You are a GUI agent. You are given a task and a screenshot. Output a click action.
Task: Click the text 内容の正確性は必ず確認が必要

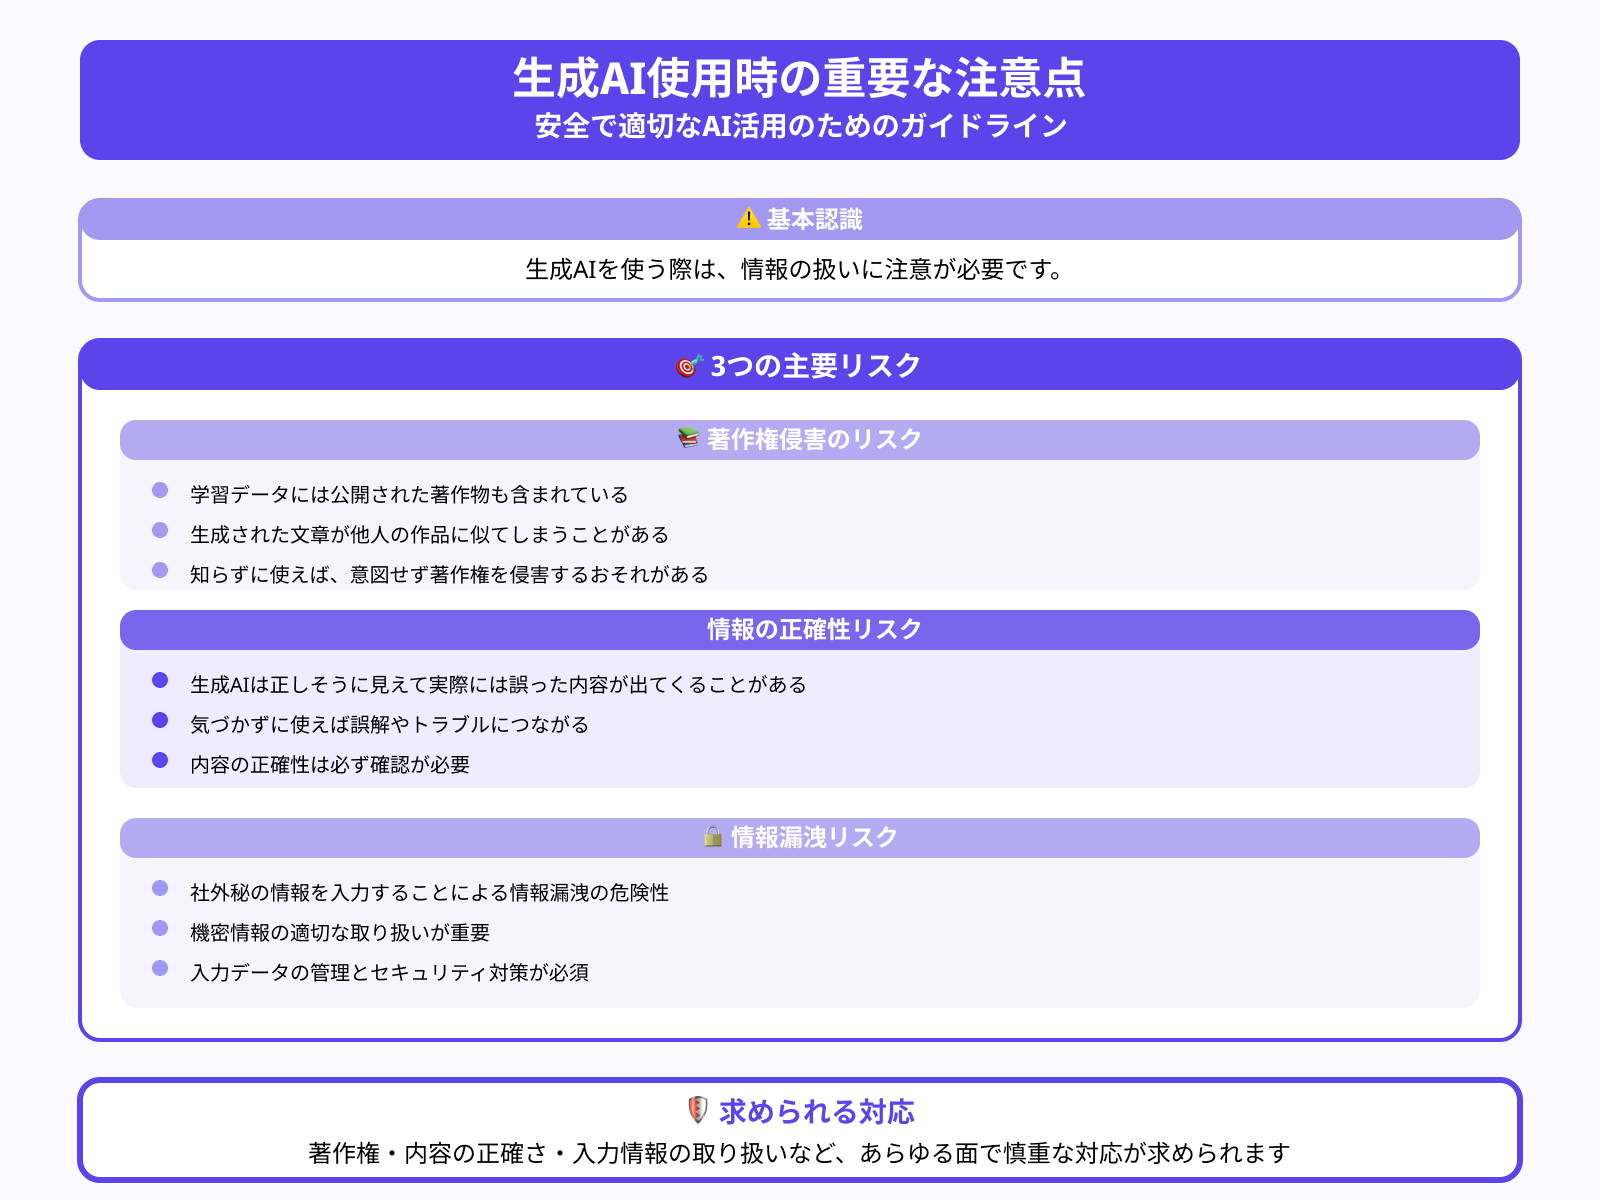click(330, 764)
